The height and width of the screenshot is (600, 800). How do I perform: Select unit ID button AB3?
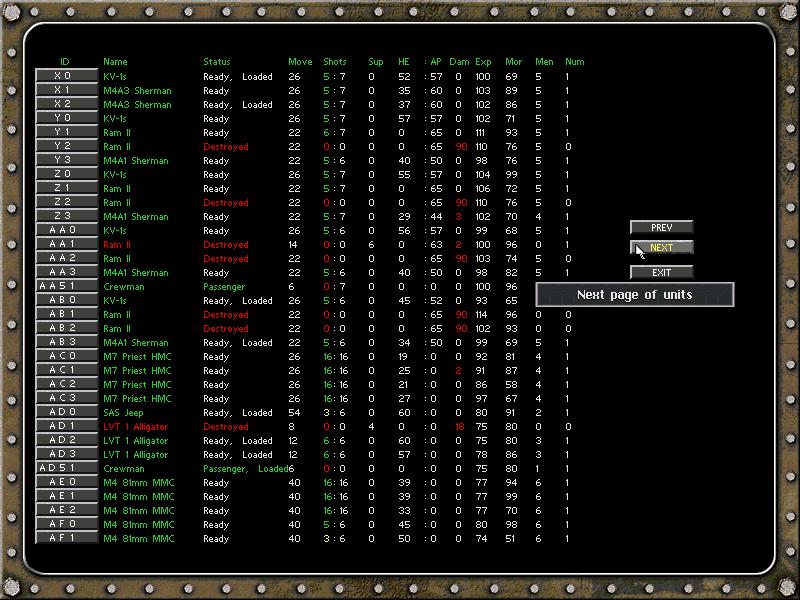point(66,342)
